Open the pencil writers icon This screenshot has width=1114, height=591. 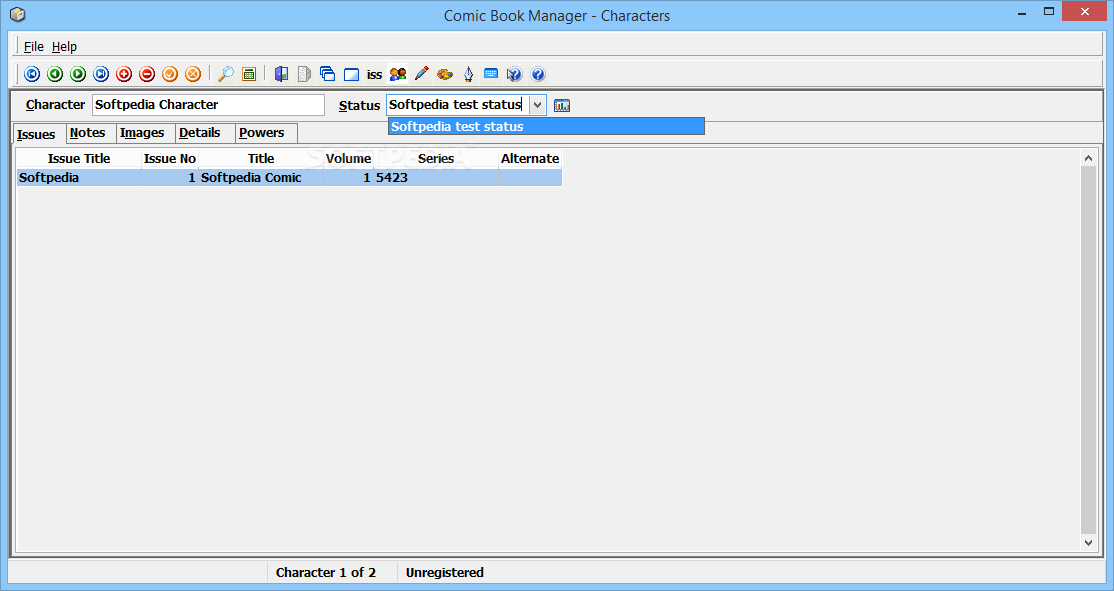421,74
